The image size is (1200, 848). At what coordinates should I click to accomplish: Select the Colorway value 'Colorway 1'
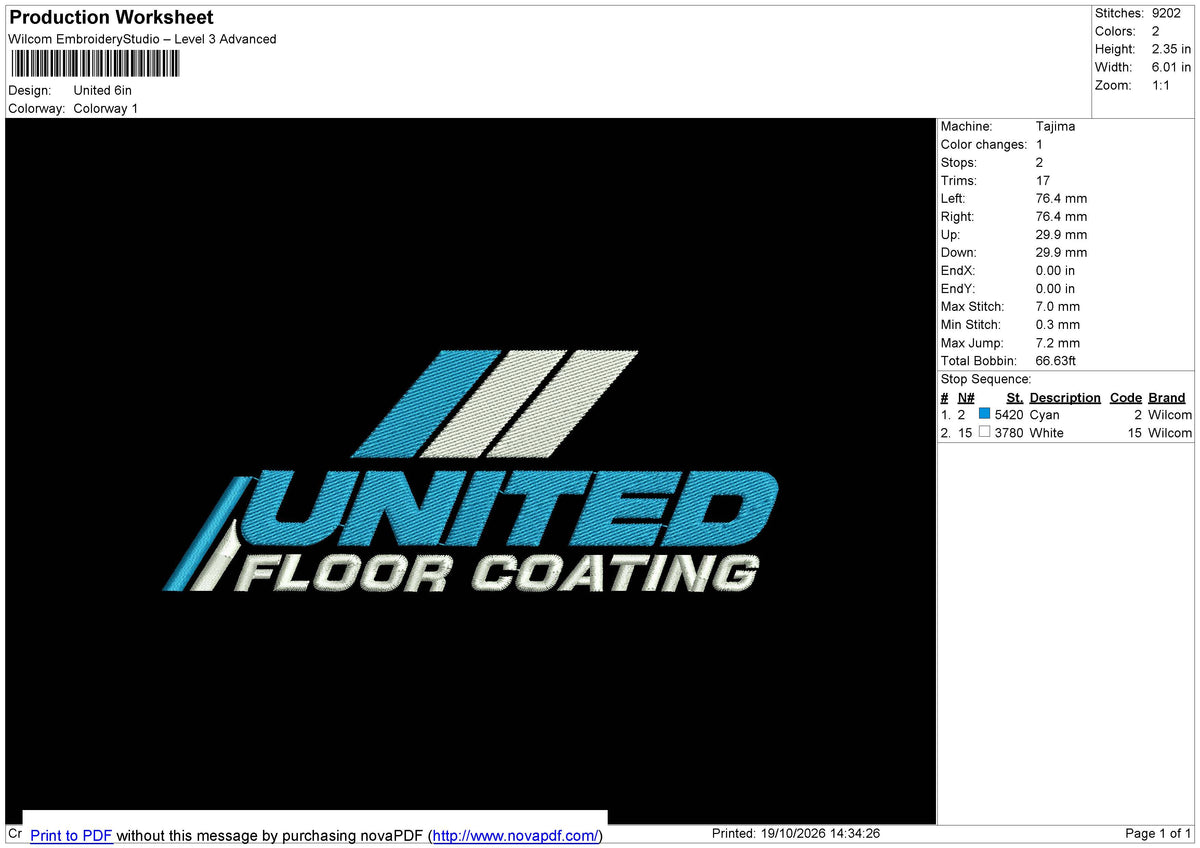(106, 108)
